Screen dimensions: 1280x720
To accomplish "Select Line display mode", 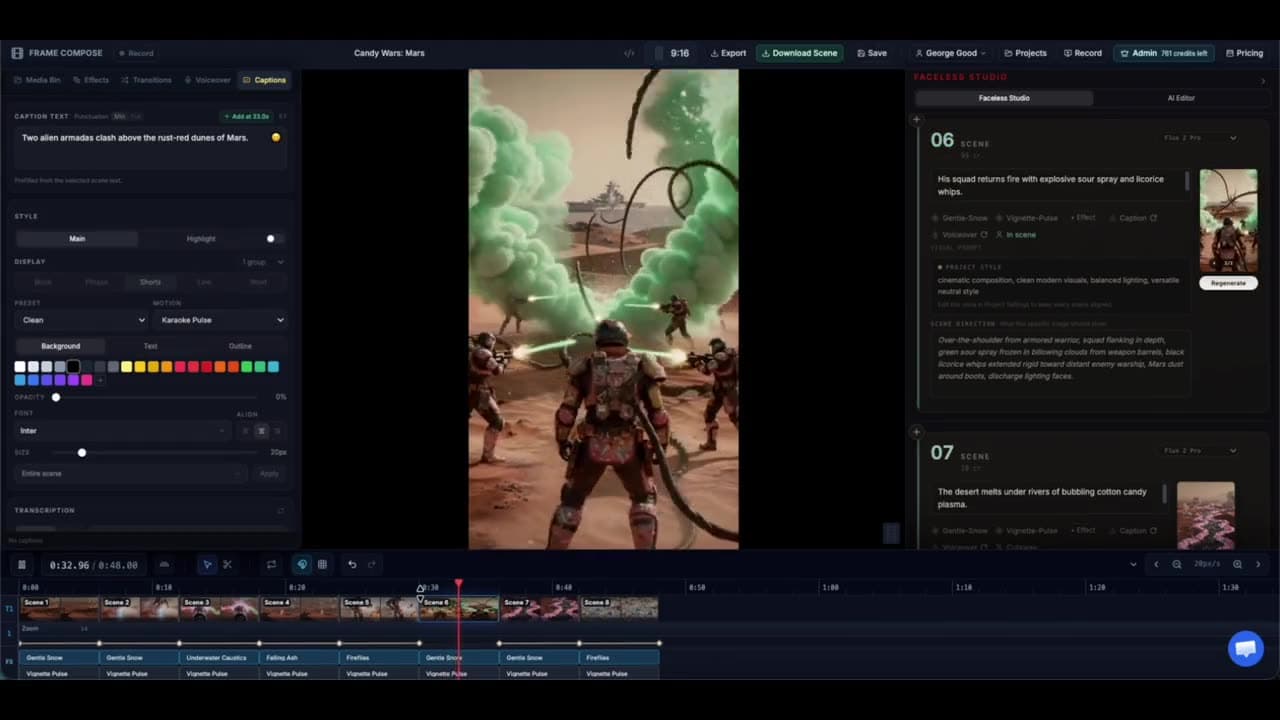I will [204, 282].
